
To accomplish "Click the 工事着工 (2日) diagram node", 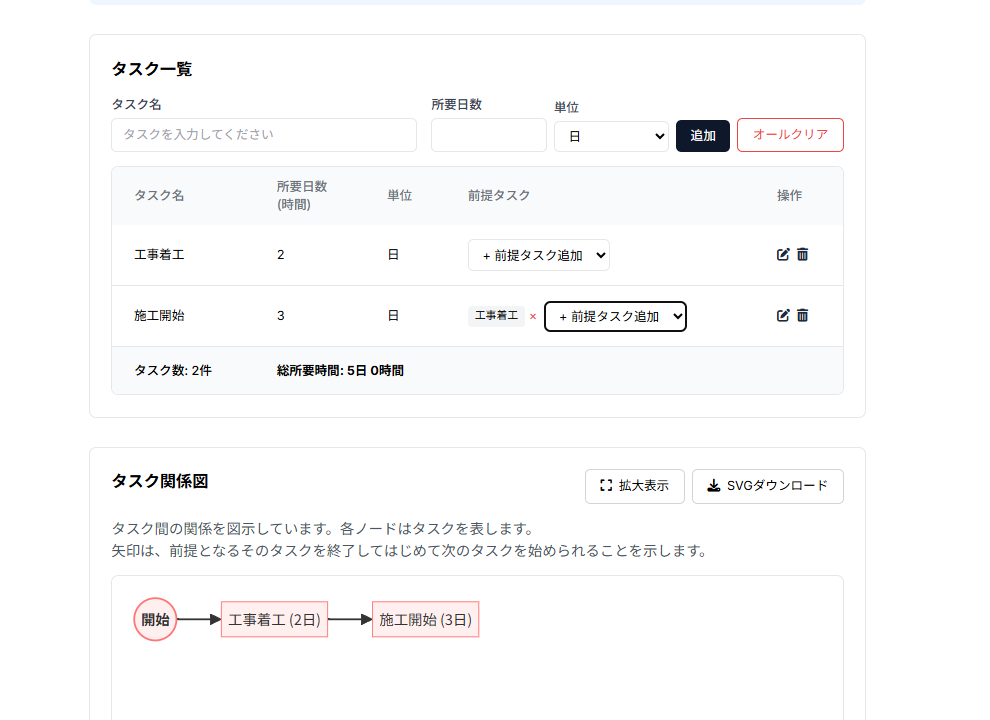I will point(274,620).
